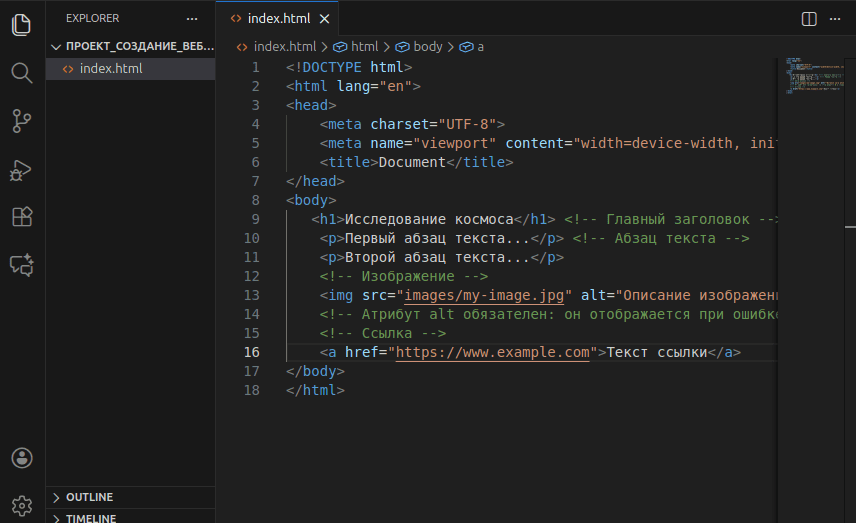Click the https://www.example.com link in code
This screenshot has width=856, height=523.
tap(493, 352)
